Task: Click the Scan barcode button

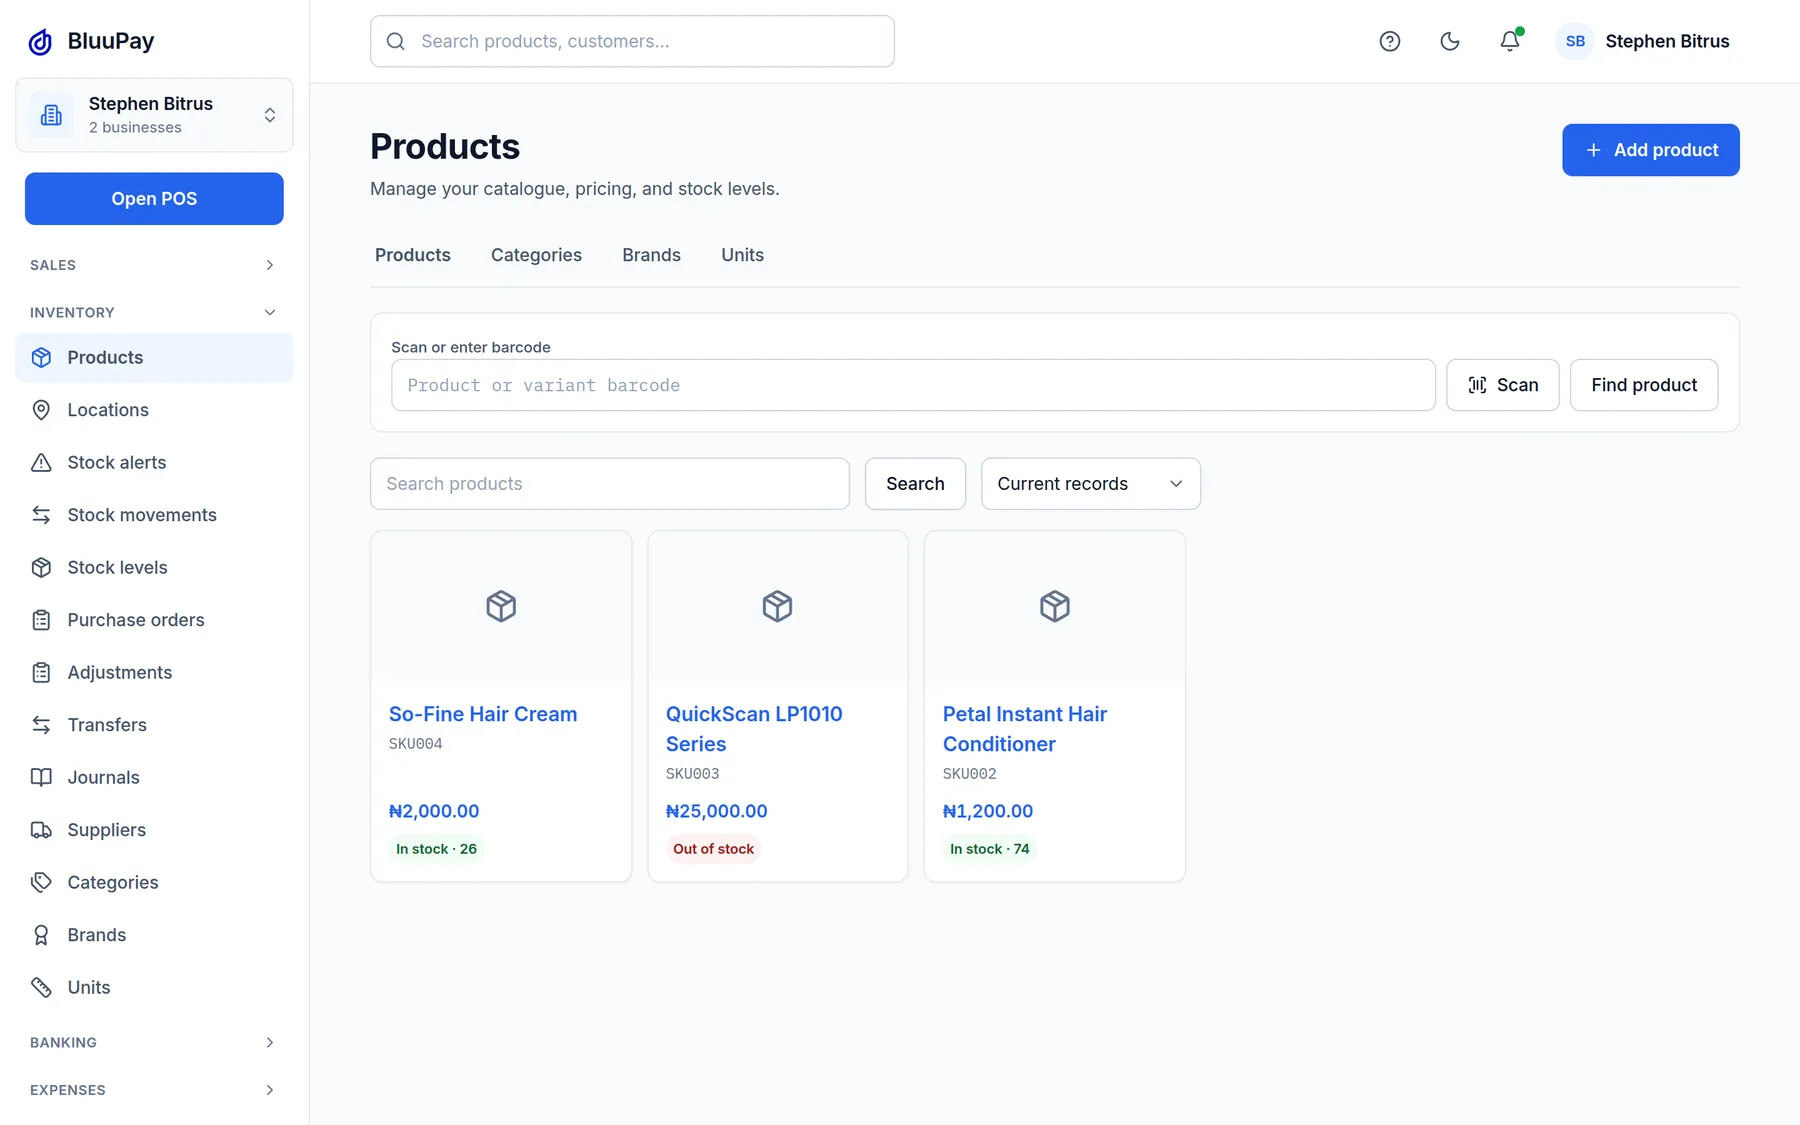Action: [x=1502, y=385]
